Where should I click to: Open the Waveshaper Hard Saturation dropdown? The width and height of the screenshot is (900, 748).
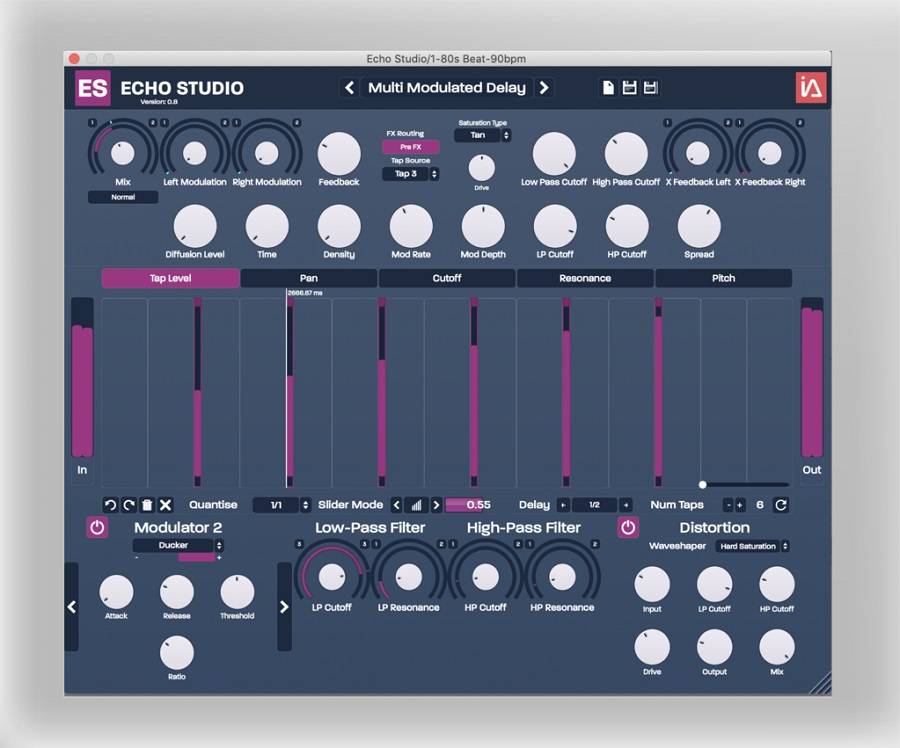752,546
